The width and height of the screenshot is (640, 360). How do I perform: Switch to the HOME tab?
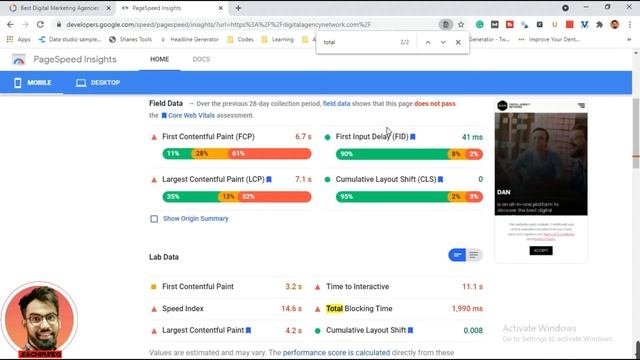pos(159,59)
